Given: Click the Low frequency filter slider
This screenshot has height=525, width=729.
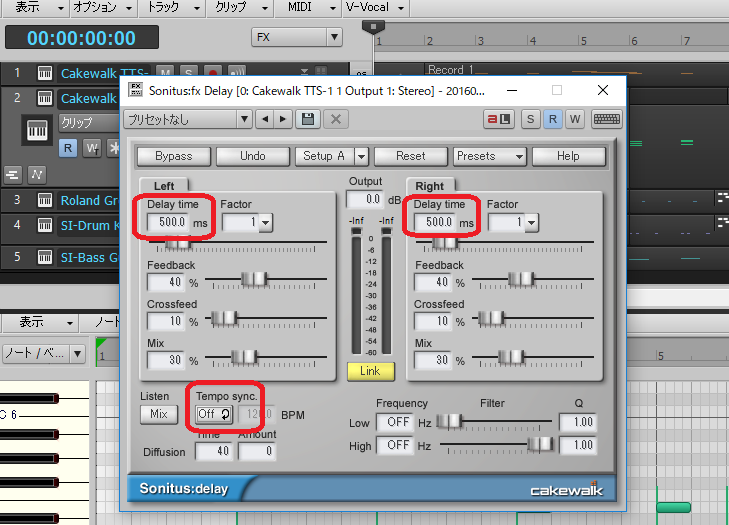Looking at the screenshot, I should tap(449, 421).
